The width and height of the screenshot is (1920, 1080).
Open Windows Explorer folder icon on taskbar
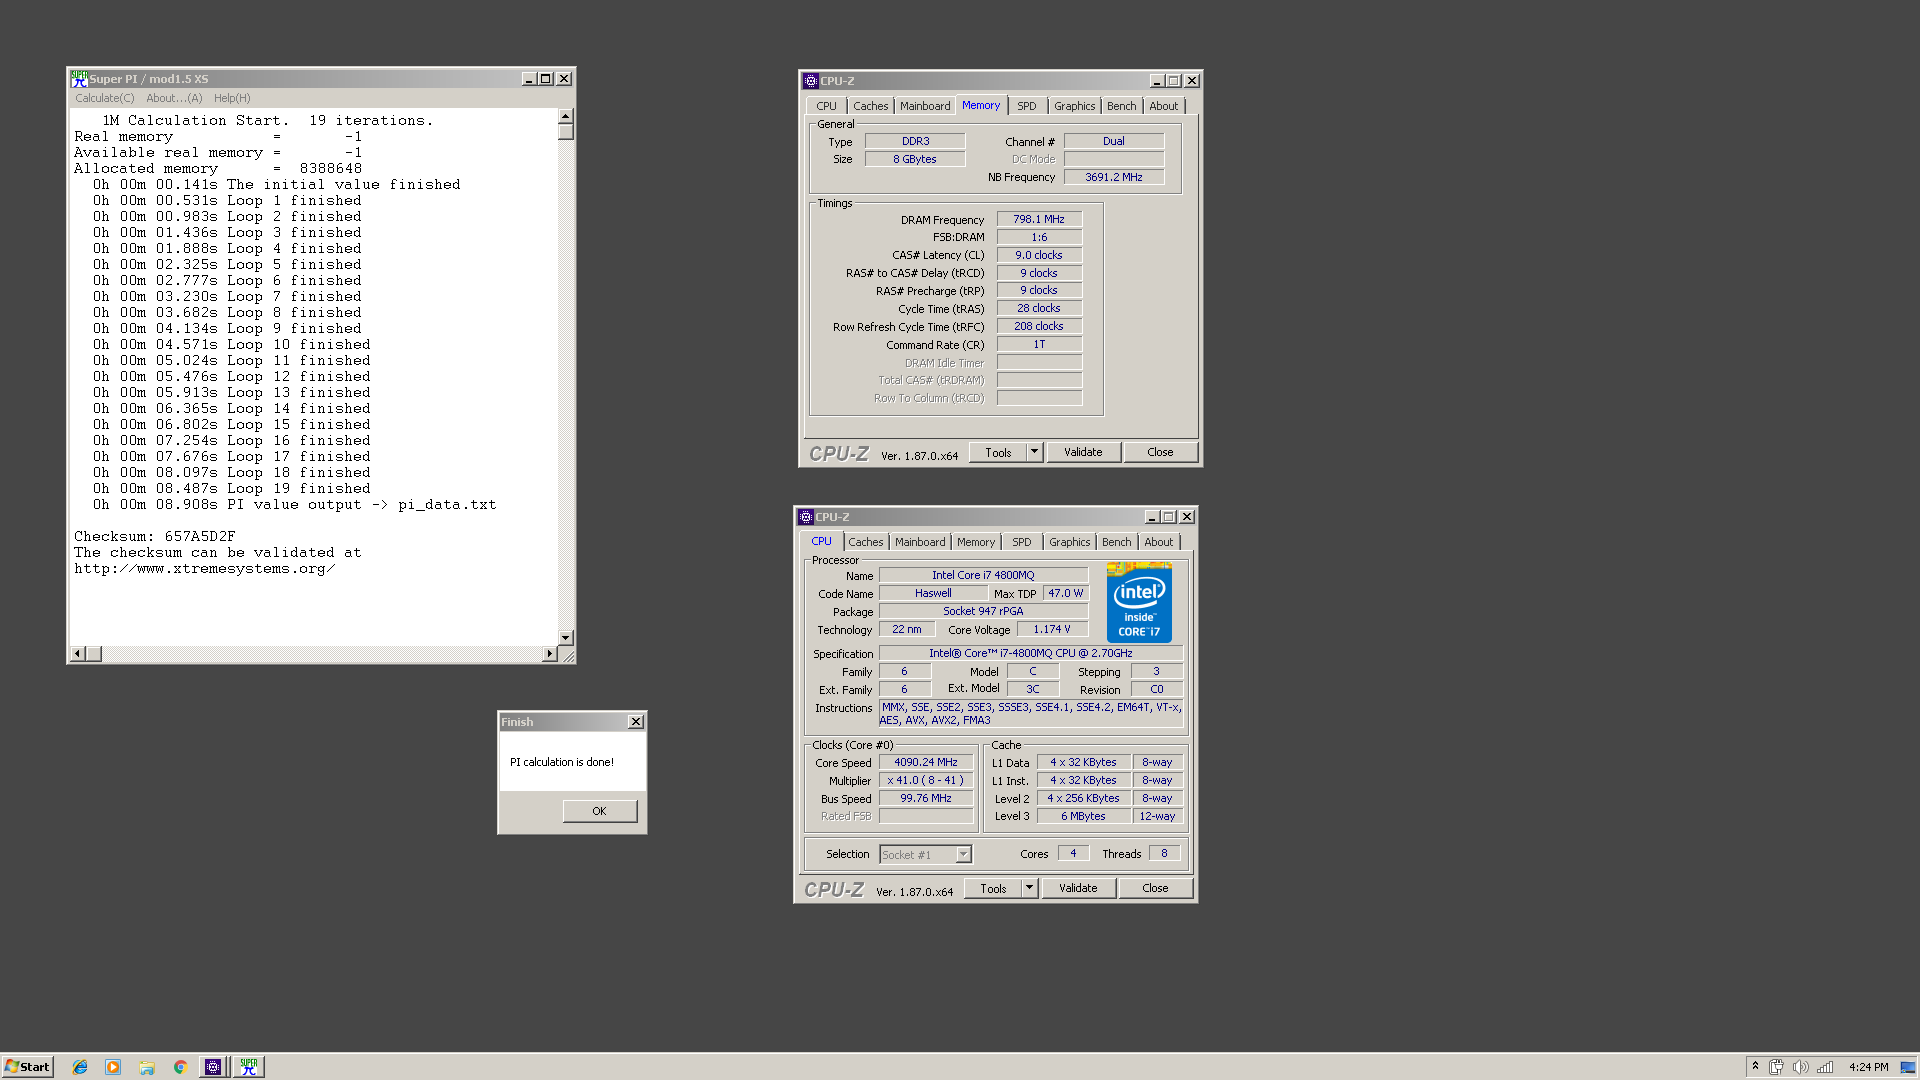147,1067
